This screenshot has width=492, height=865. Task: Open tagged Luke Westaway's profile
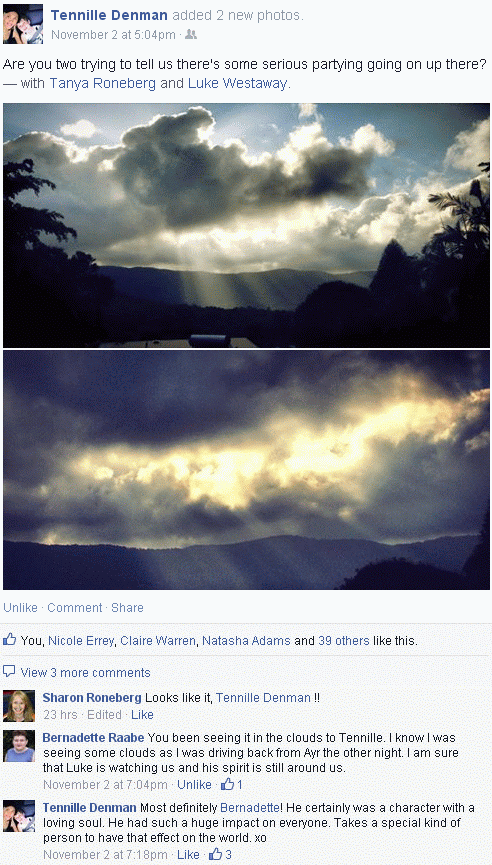point(238,83)
